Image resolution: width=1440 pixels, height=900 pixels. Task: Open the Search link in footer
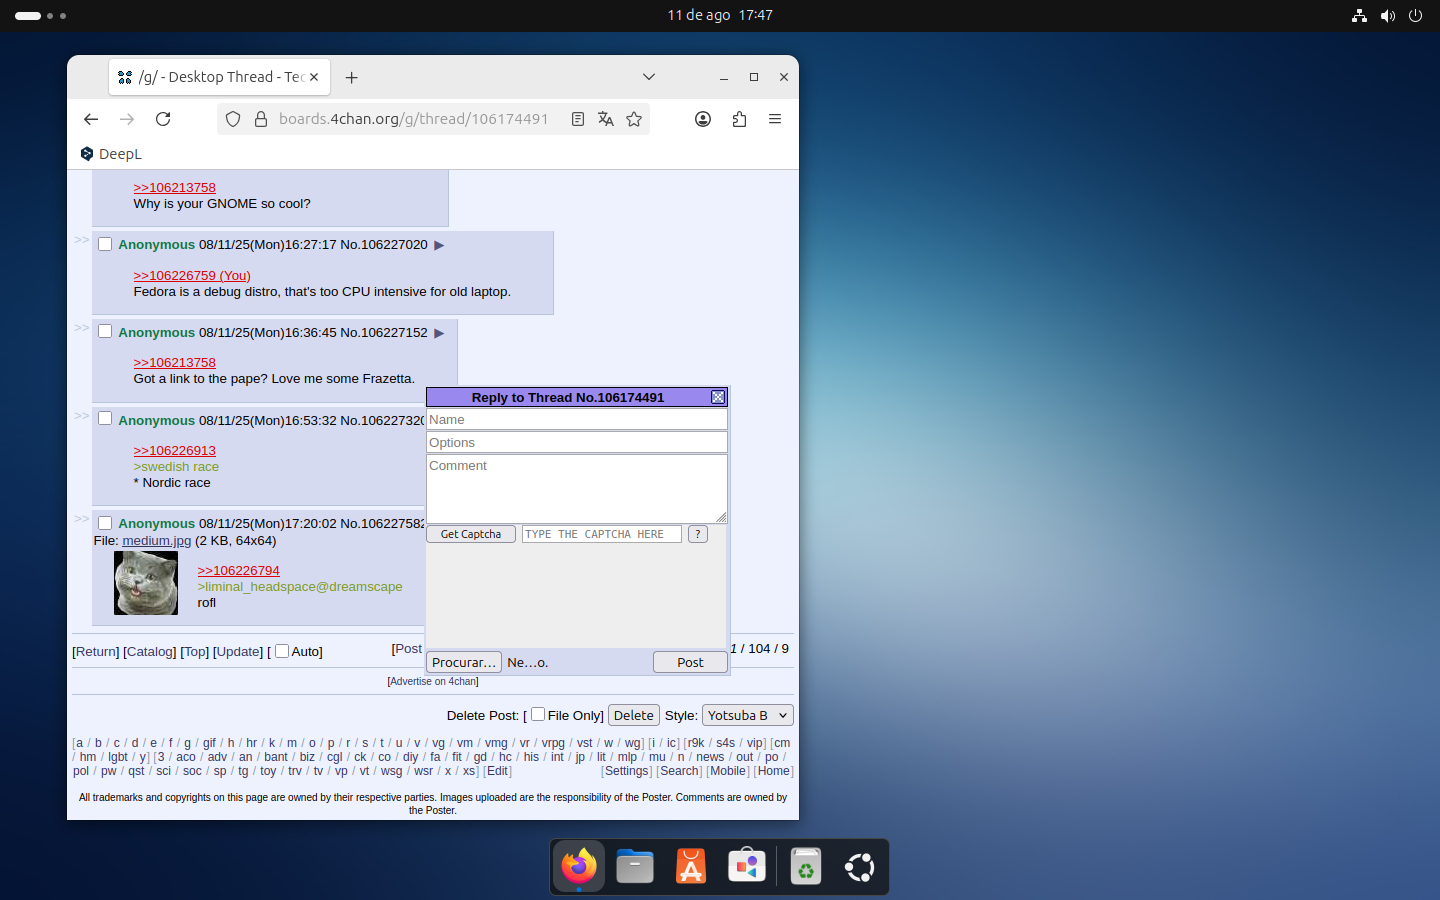(680, 771)
